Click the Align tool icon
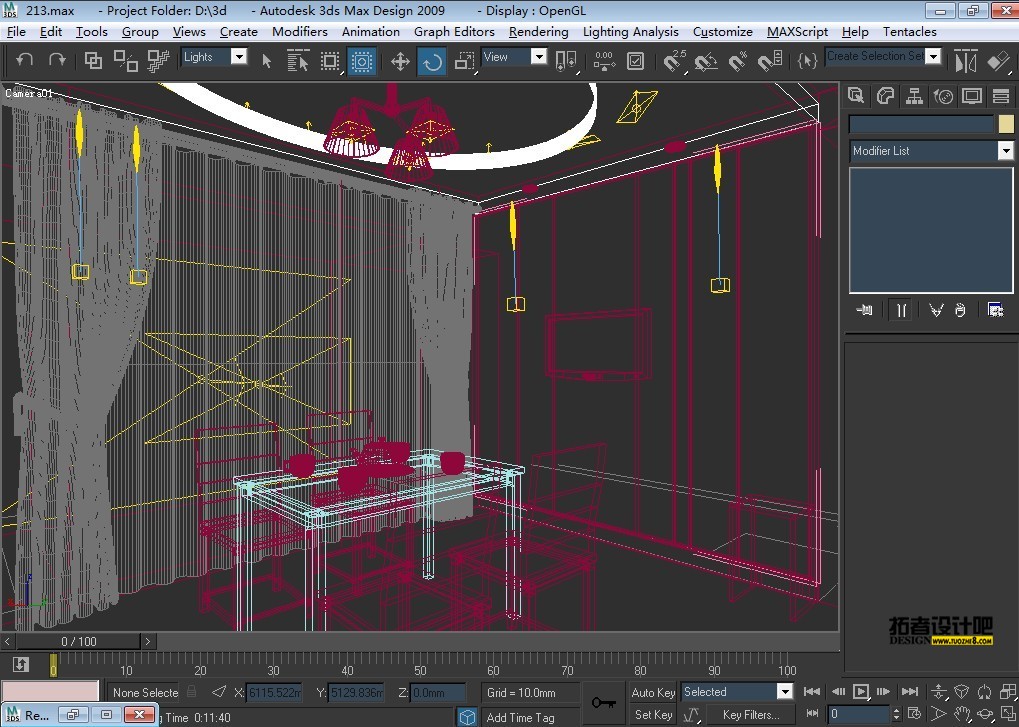 pos(998,61)
